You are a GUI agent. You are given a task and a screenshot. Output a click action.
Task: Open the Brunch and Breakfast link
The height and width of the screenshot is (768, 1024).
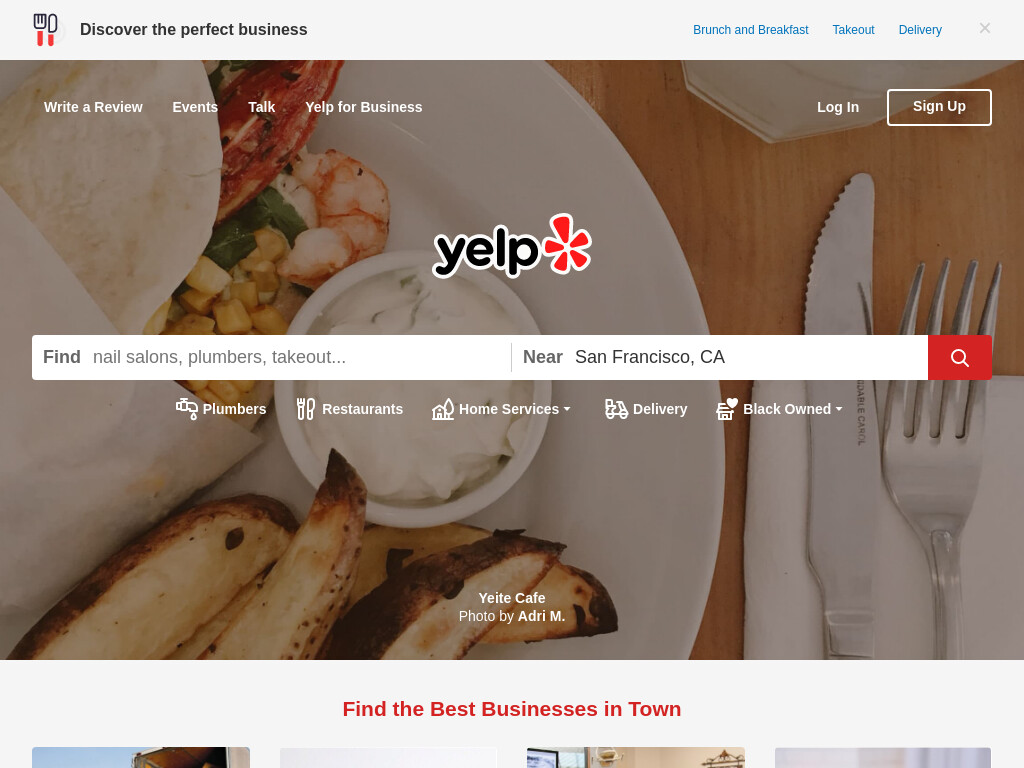(x=750, y=30)
